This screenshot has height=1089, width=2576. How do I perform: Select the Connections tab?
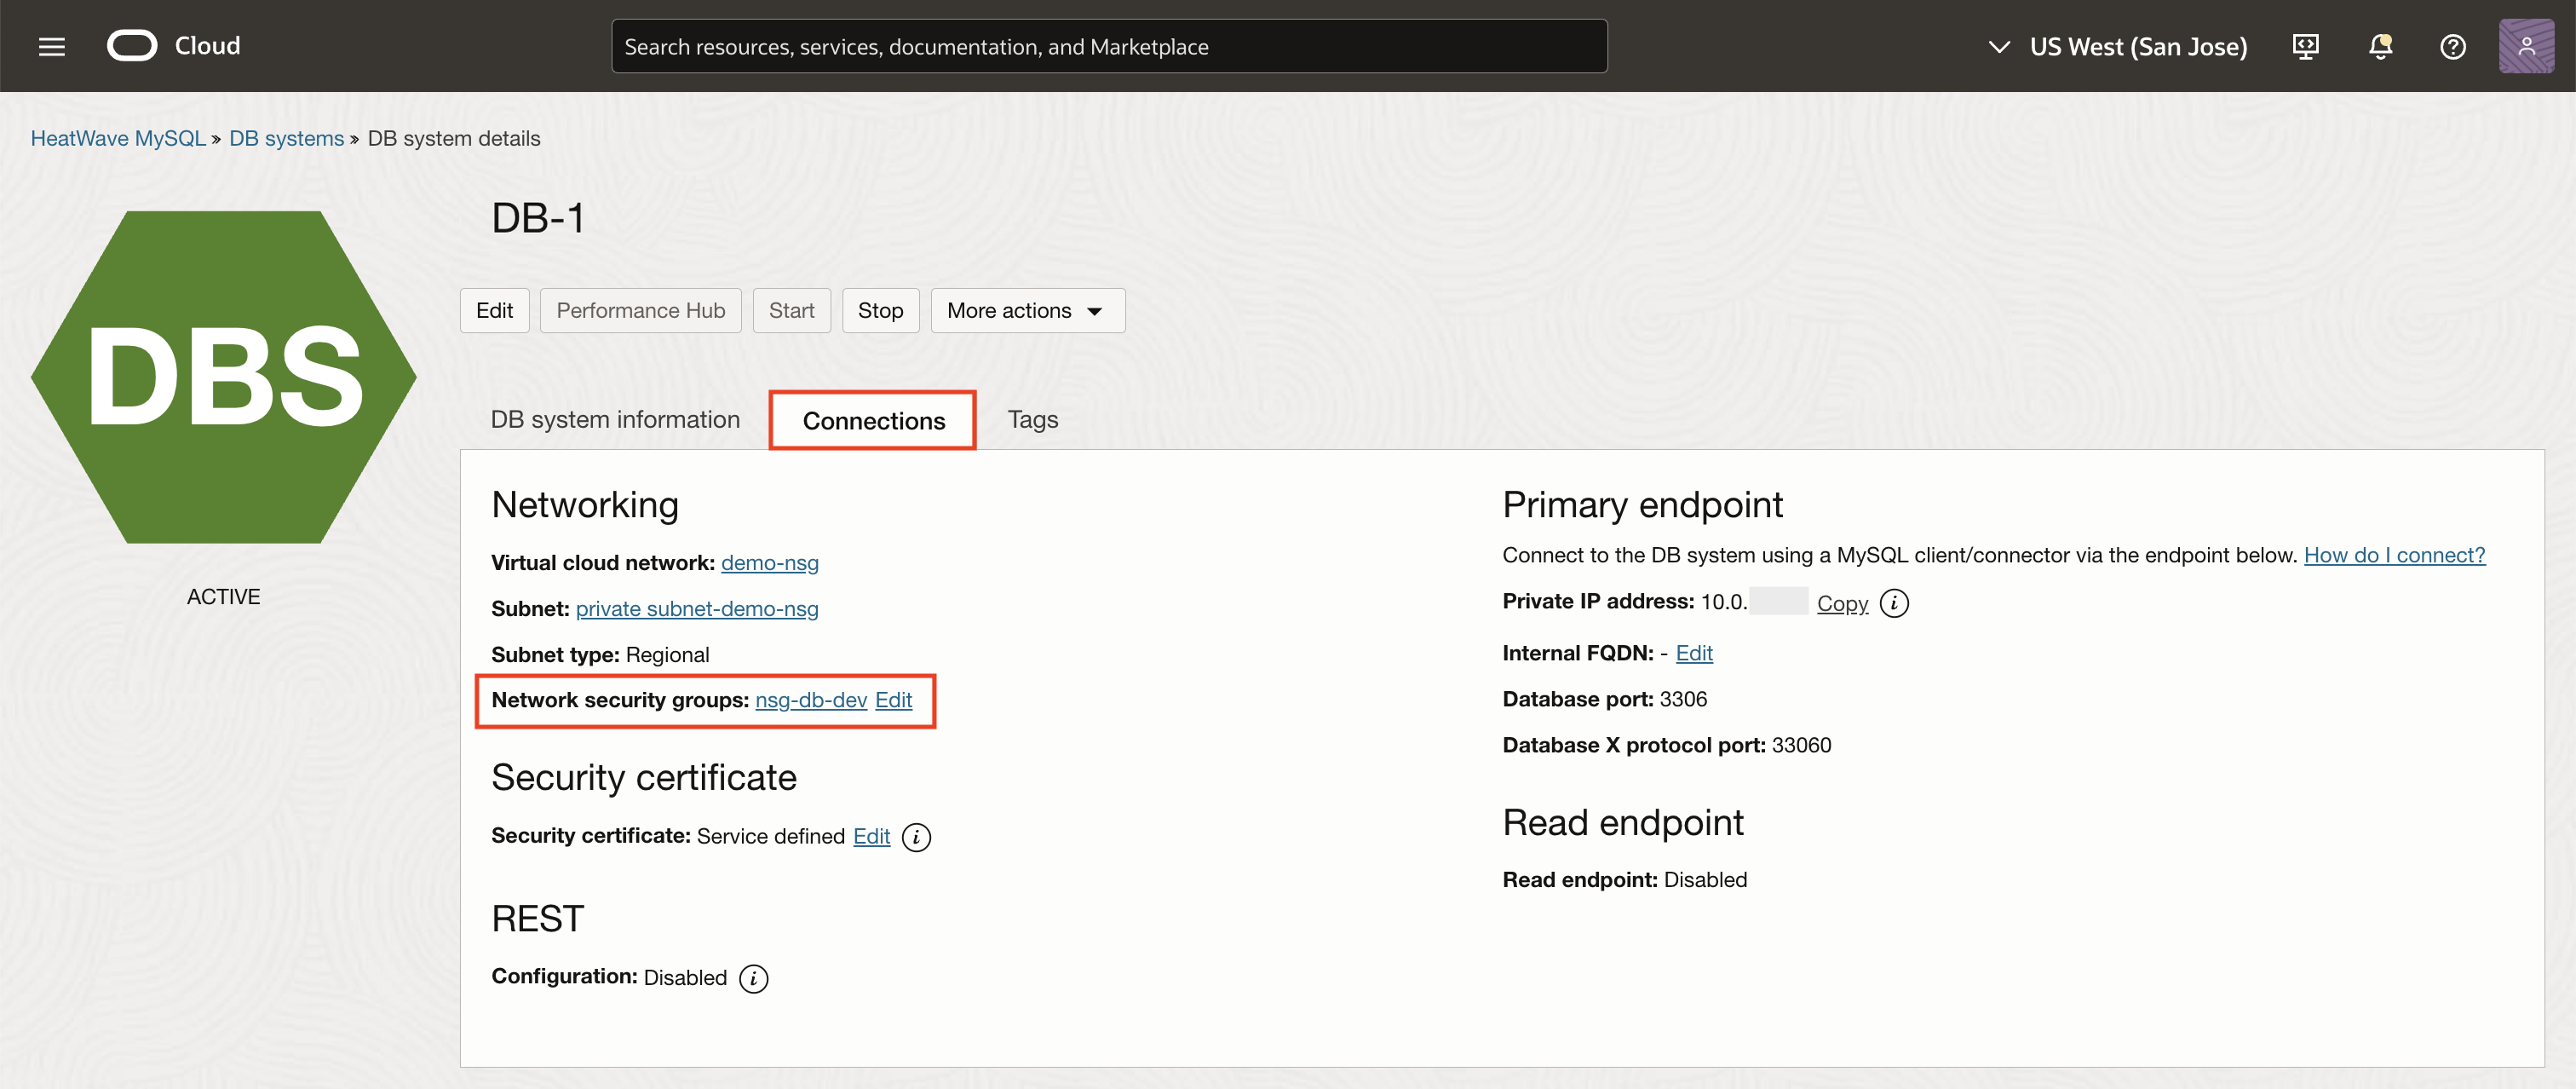click(x=872, y=420)
